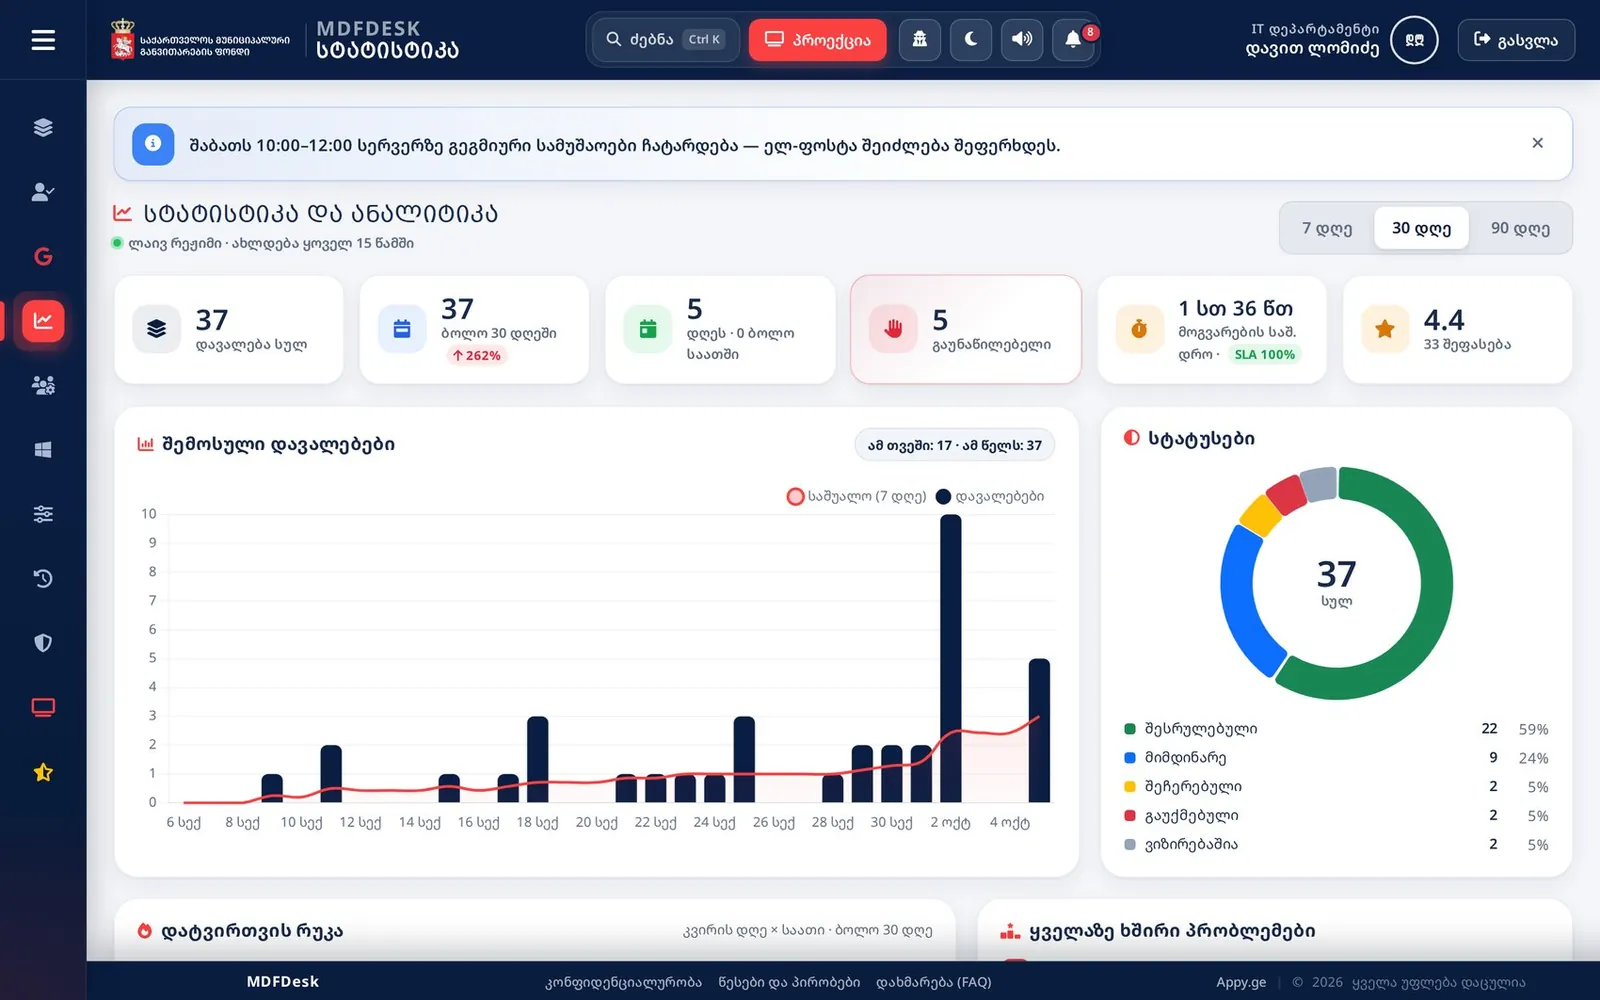
Task: Open დახმარება (FAQ) footer link
Action: coord(934,982)
